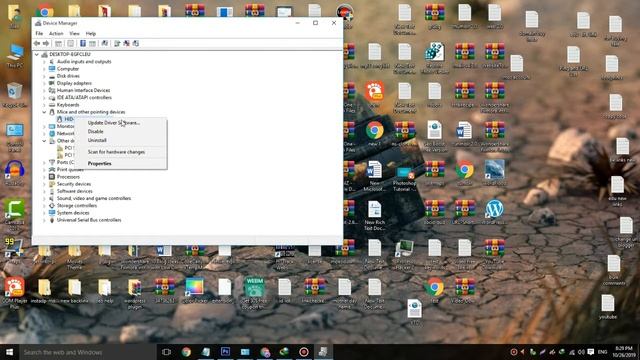Expand the IDE ATA/ATAPI controllers node

(44, 98)
